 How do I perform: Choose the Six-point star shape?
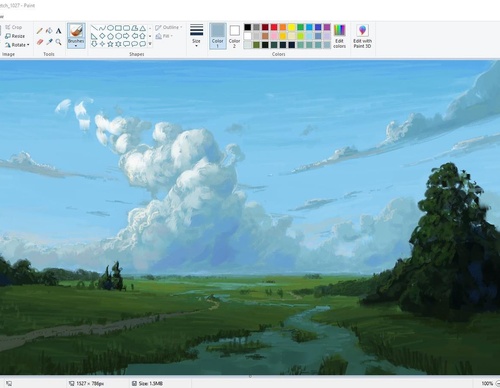[118, 44]
